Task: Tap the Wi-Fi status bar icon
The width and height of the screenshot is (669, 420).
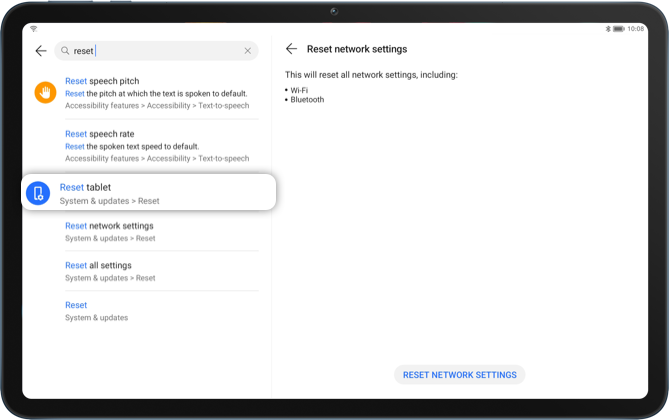Action: click(x=33, y=29)
